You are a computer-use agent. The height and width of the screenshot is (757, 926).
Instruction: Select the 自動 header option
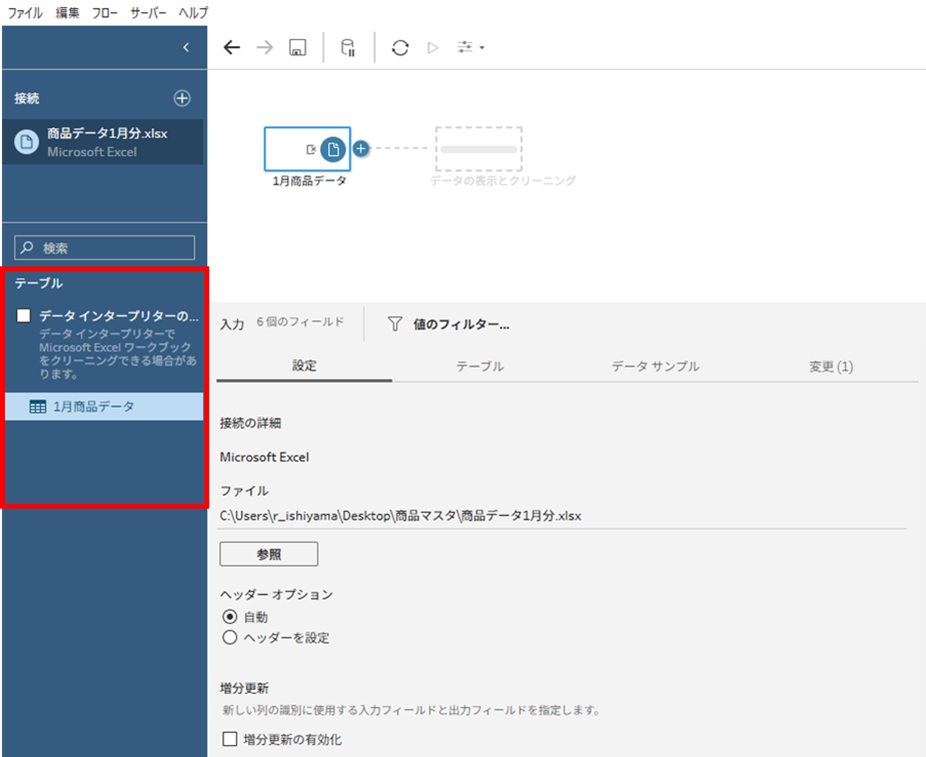(230, 617)
